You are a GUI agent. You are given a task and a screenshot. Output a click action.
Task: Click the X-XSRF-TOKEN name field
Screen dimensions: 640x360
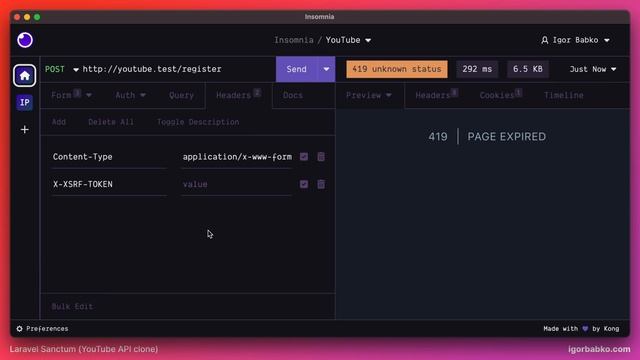click(x=109, y=184)
